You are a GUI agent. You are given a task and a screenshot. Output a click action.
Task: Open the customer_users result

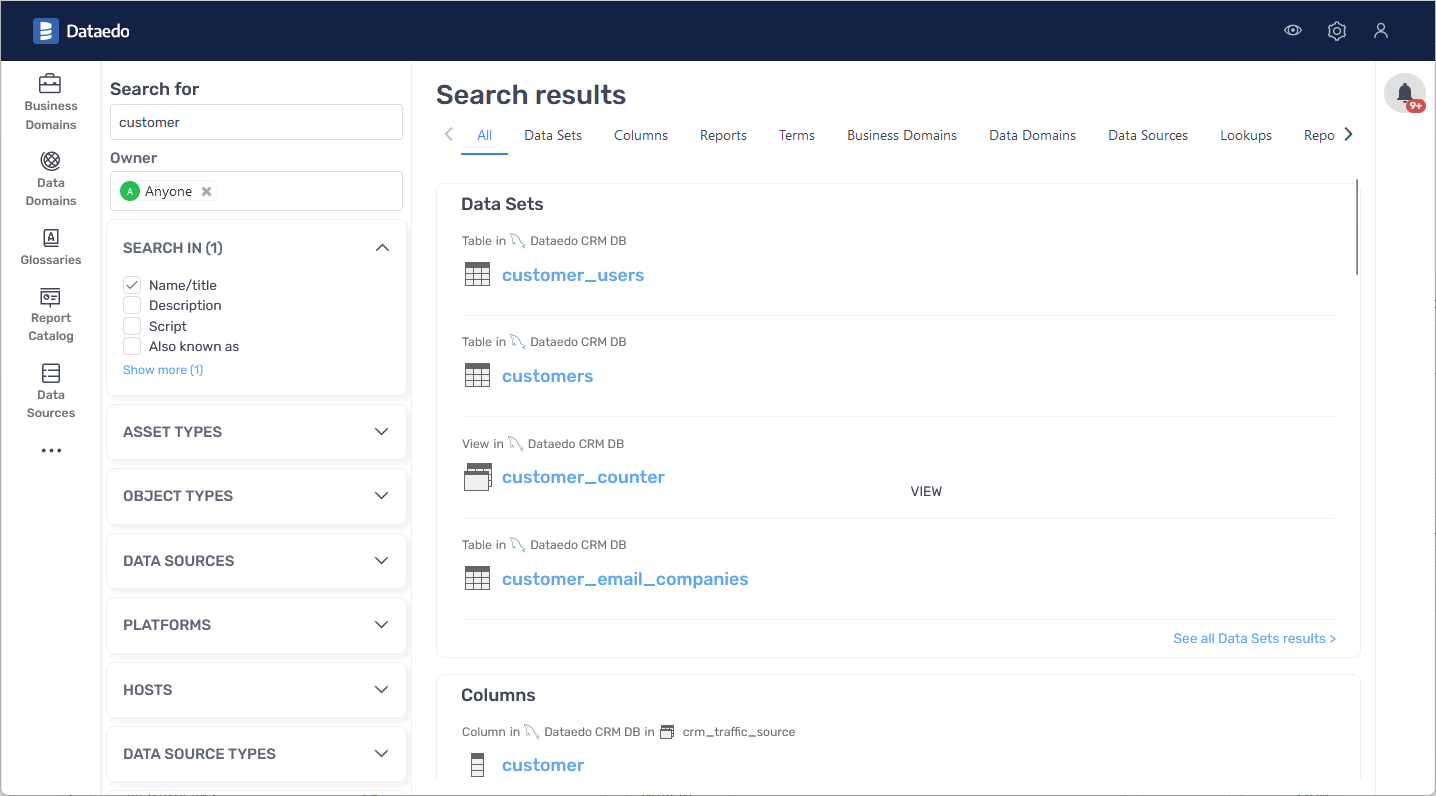click(573, 275)
